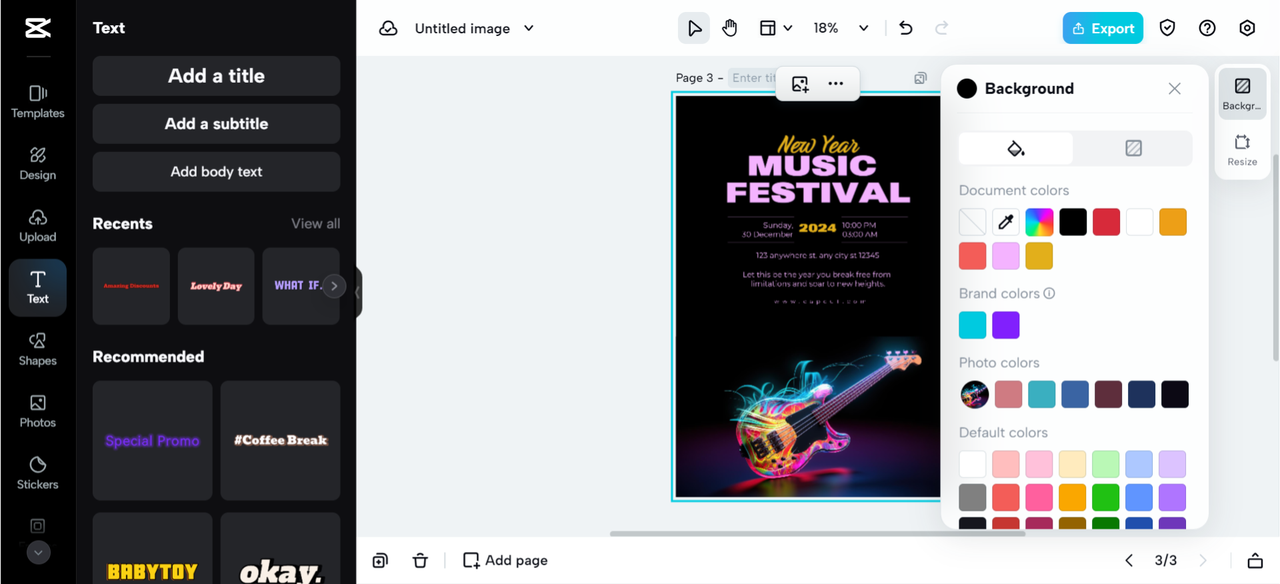This screenshot has height=584, width=1280.
Task: Switch to the solid fill color tab
Action: [1016, 148]
